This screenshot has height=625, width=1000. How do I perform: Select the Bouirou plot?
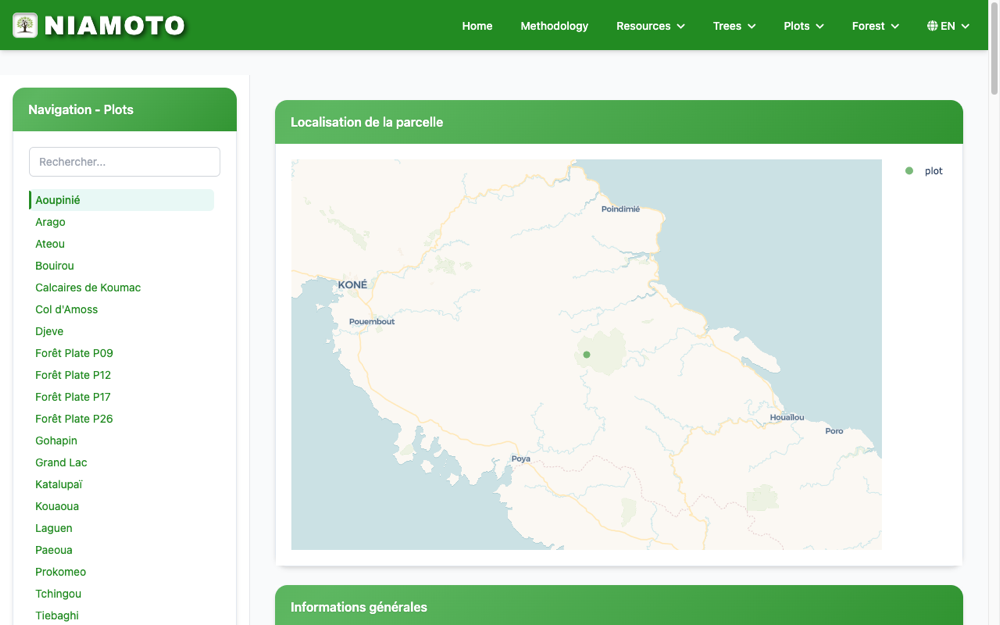point(54,266)
